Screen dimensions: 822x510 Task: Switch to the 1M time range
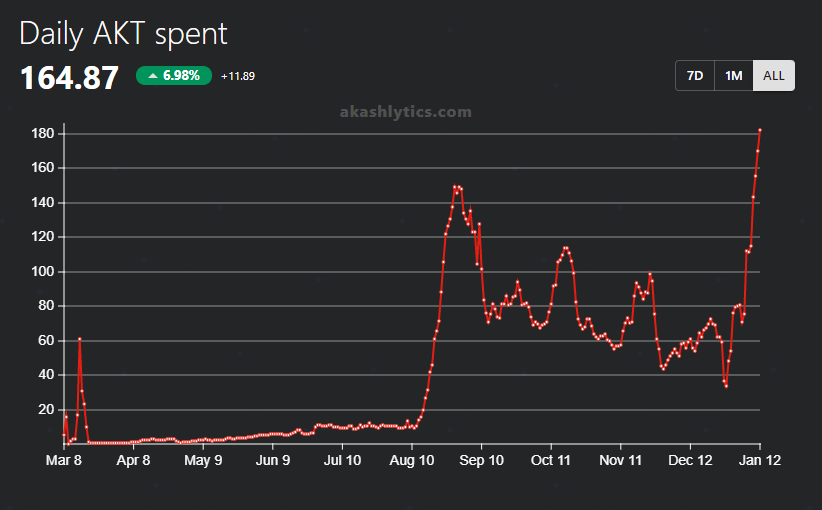pos(733,76)
